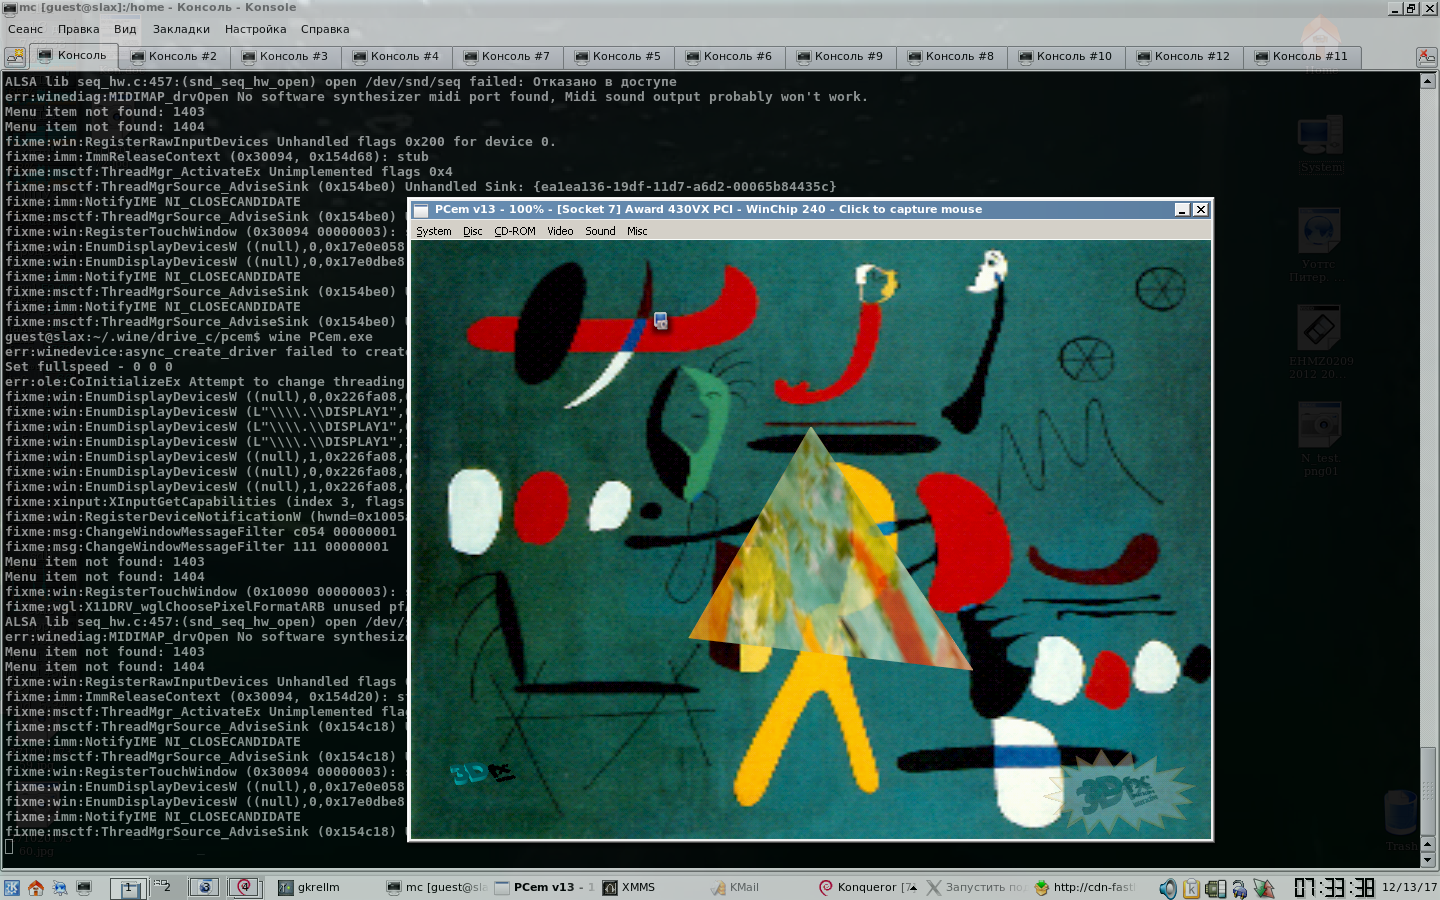Click the Konsole scrollbar up arrow

click(1428, 81)
